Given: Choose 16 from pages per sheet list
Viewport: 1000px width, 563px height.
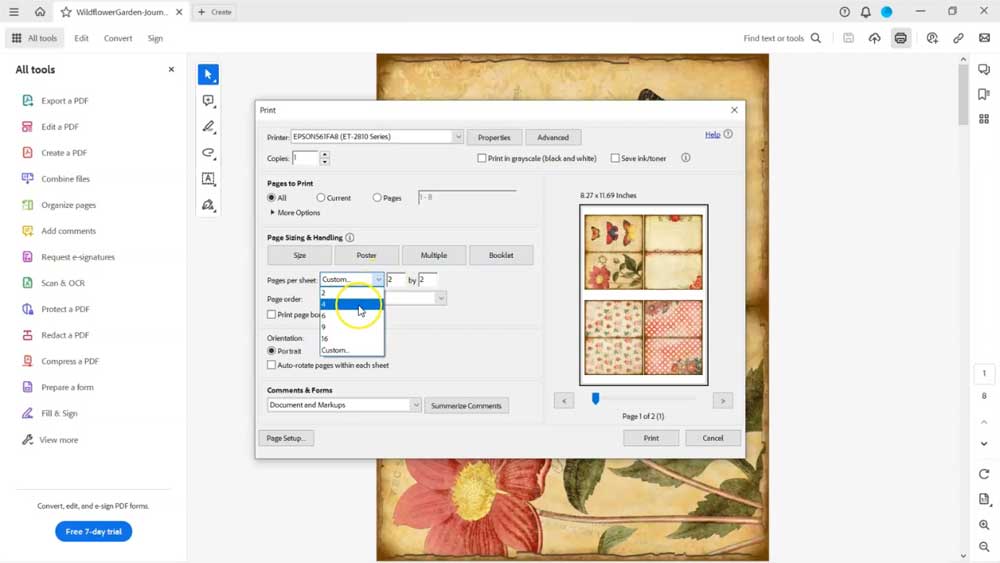Looking at the screenshot, I should tap(325, 339).
